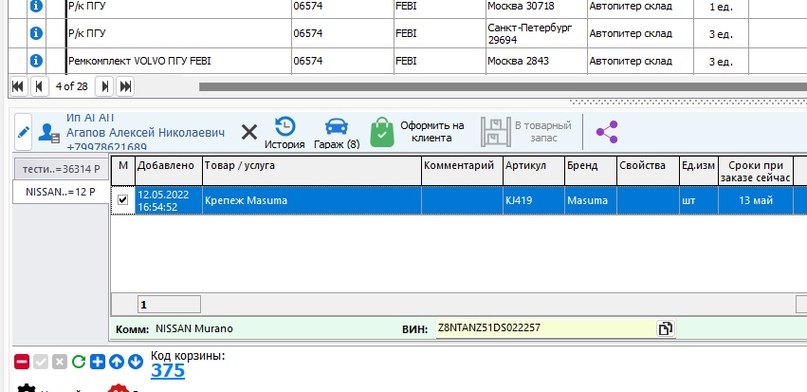Click row count 1 footer cell

coord(169,304)
